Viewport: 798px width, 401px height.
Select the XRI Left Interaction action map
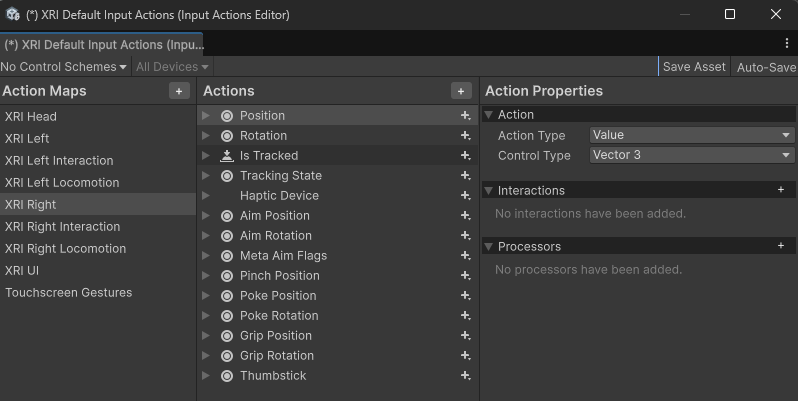(59, 160)
